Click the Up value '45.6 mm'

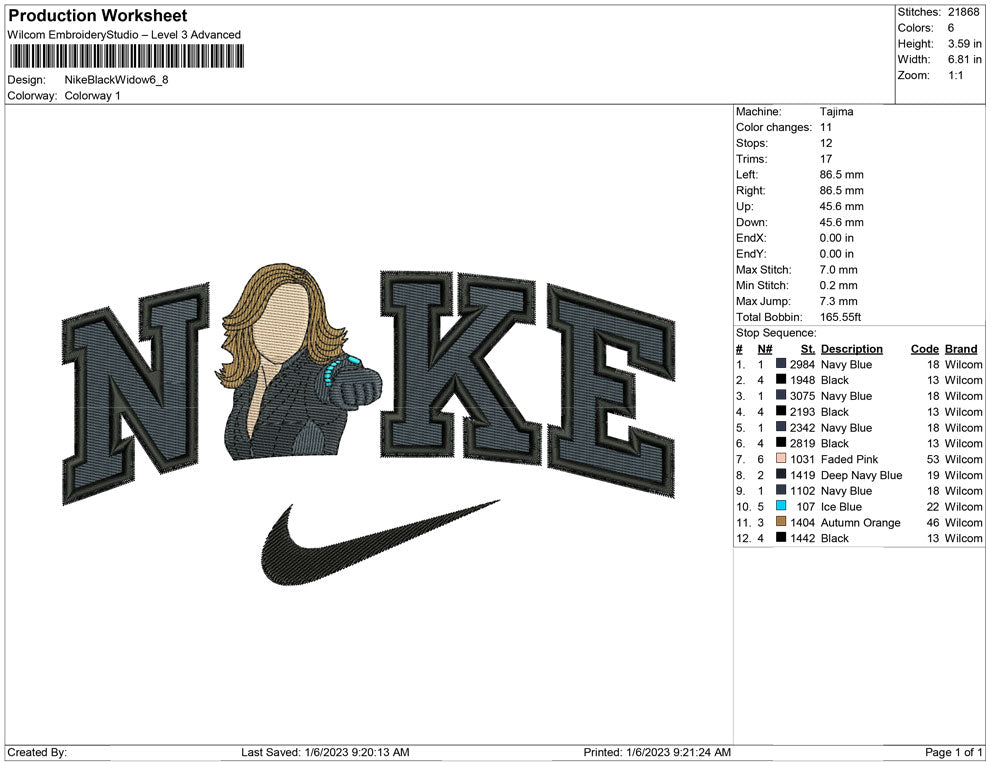842,206
